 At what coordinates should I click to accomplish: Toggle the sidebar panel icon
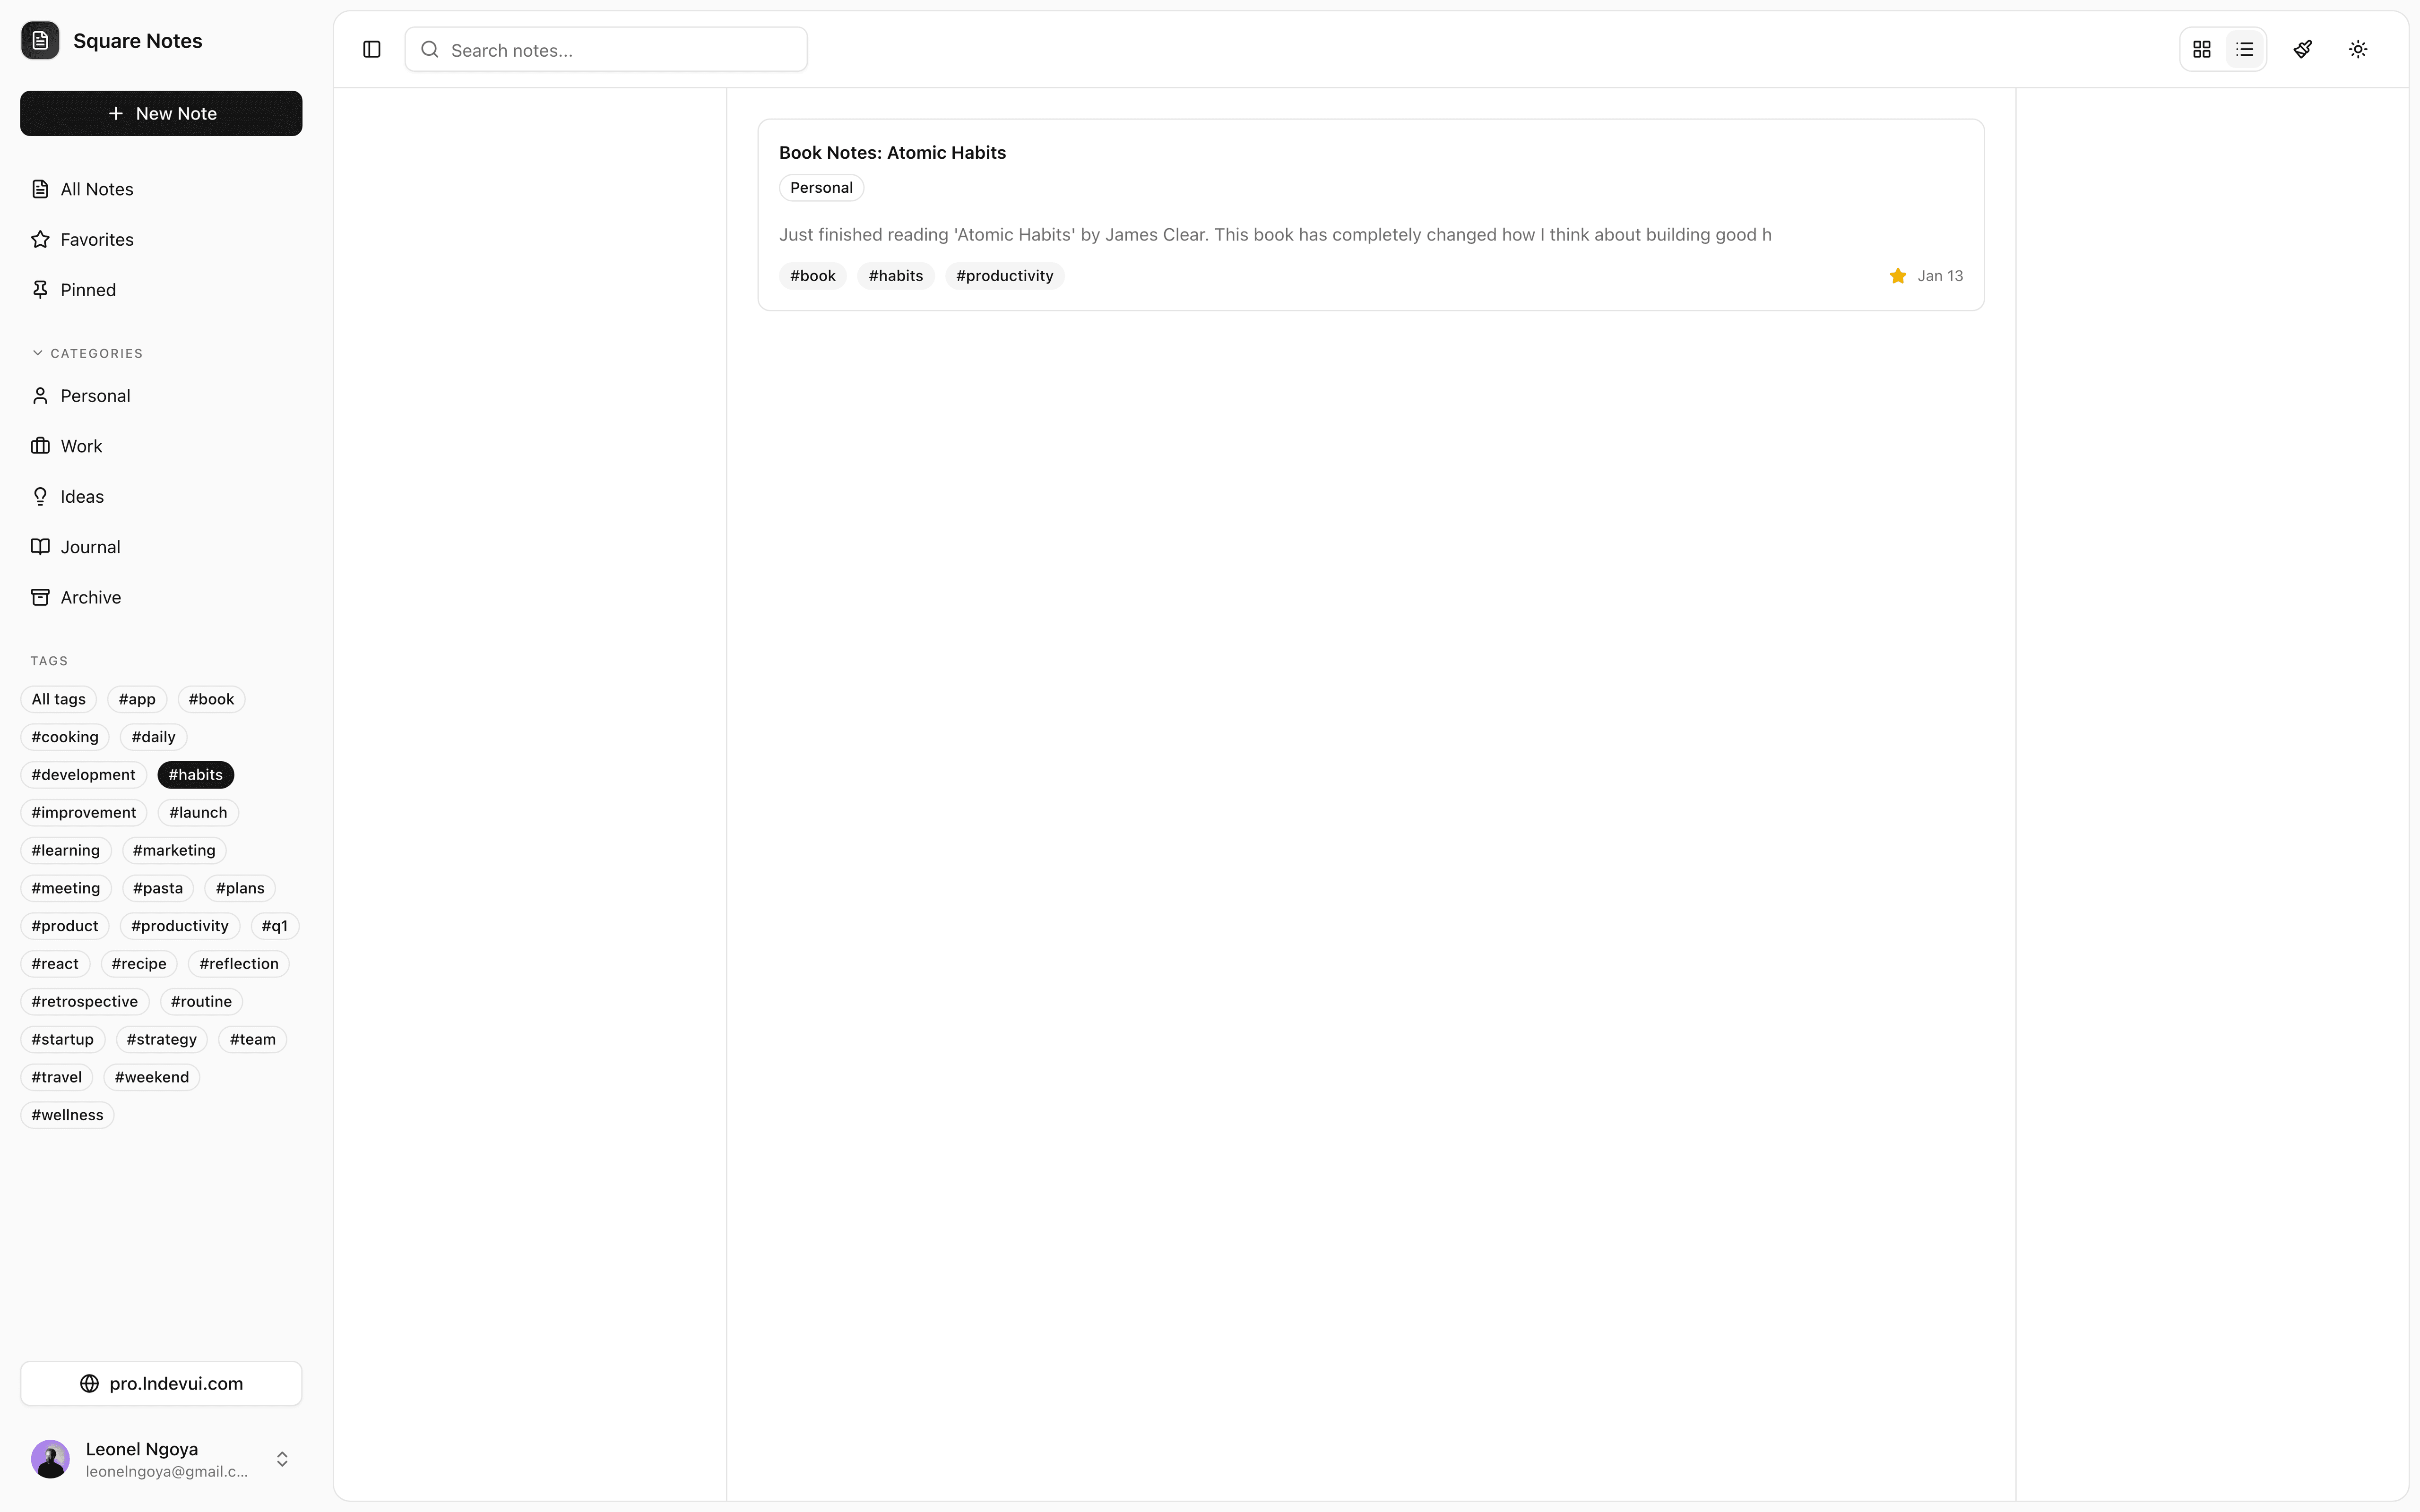tap(372, 49)
